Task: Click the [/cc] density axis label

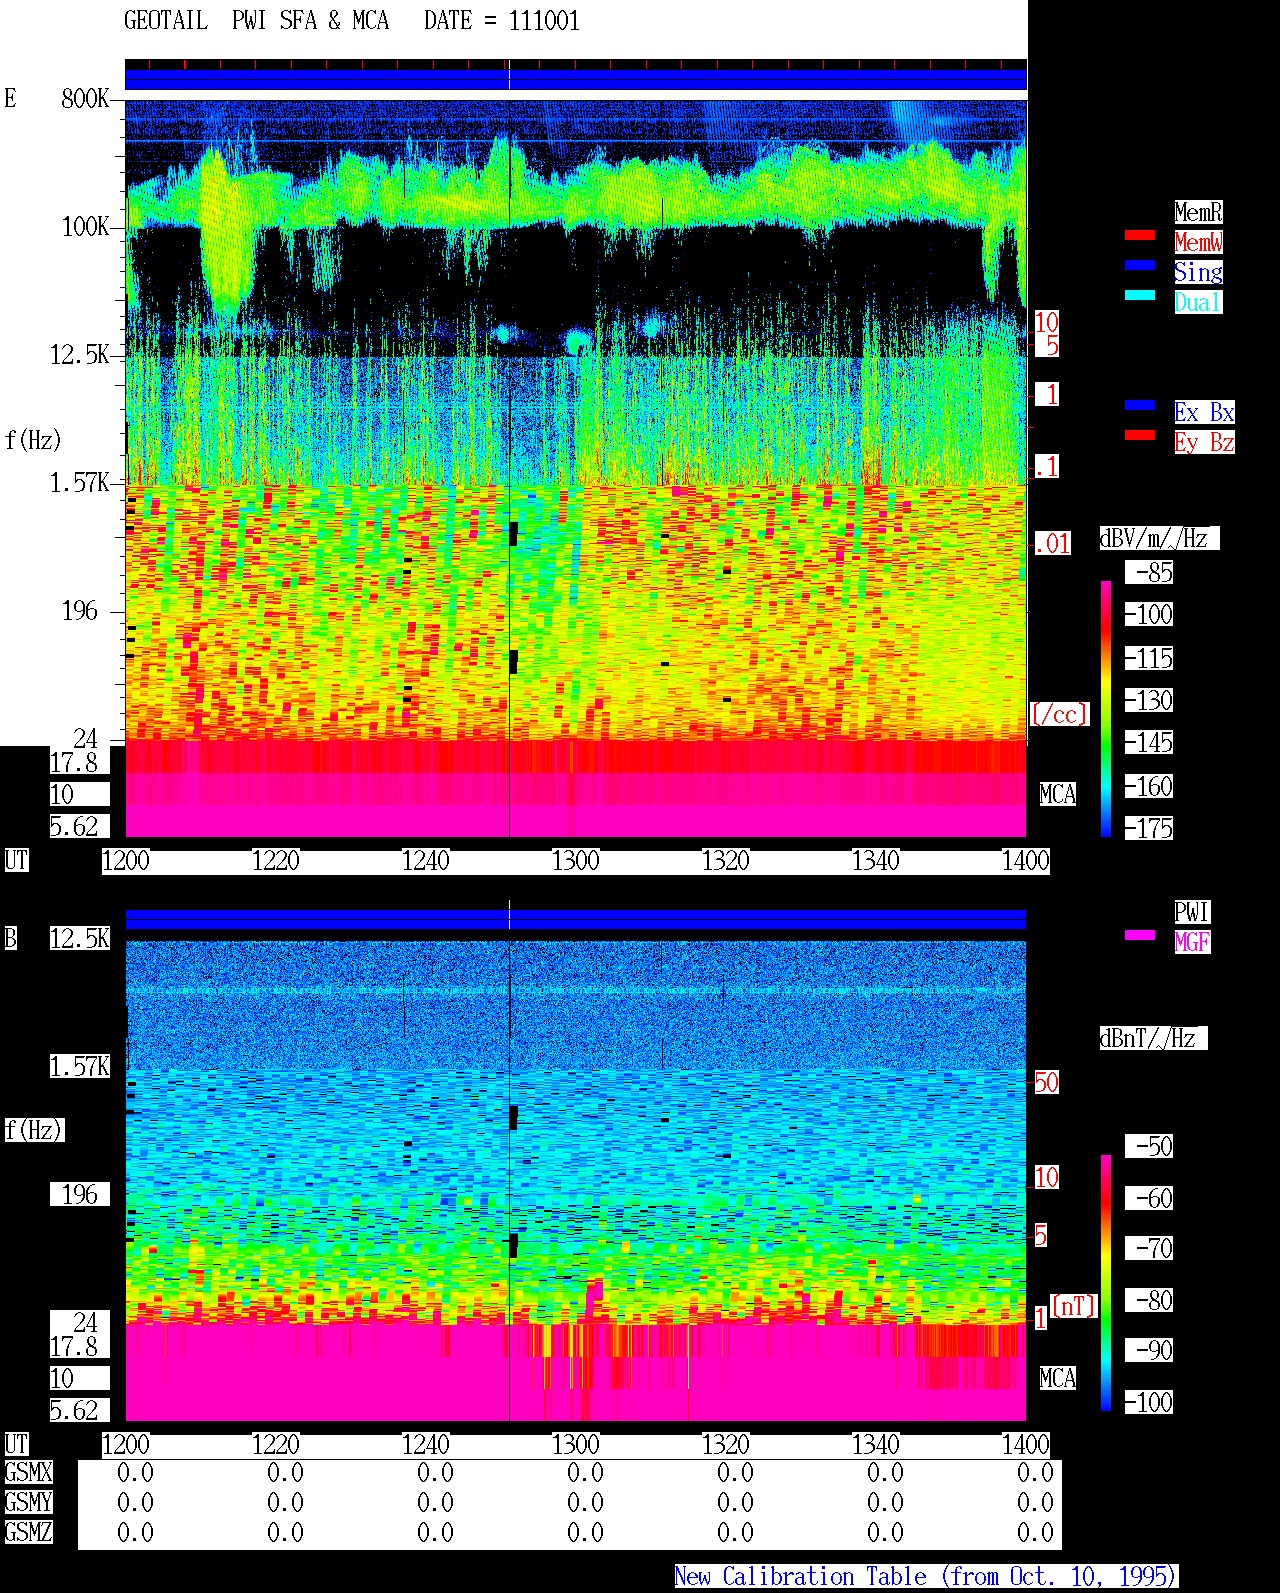Action: [x=1059, y=714]
